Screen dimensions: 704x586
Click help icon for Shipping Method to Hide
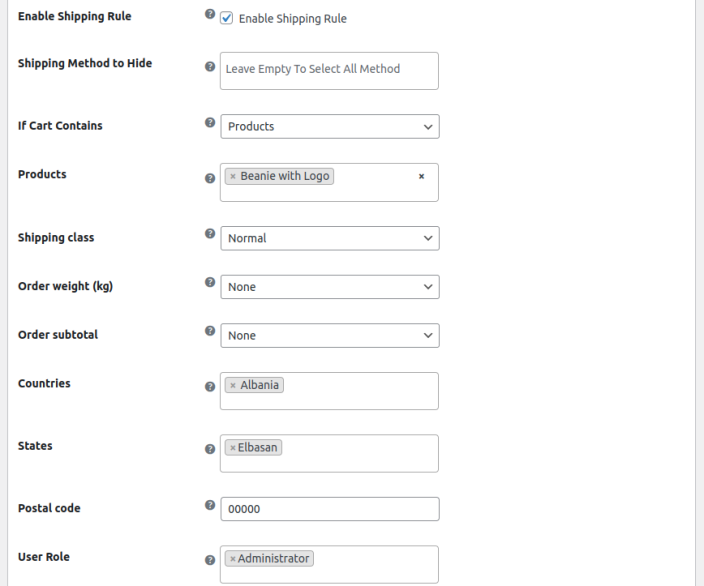210,66
